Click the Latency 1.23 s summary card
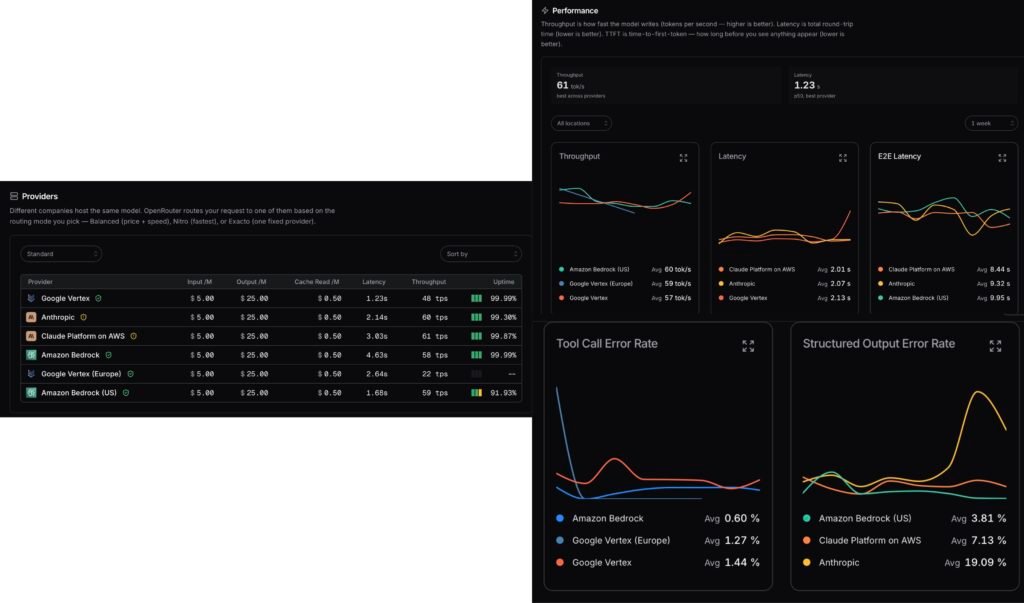Viewport: 1024px width, 603px height. point(903,85)
